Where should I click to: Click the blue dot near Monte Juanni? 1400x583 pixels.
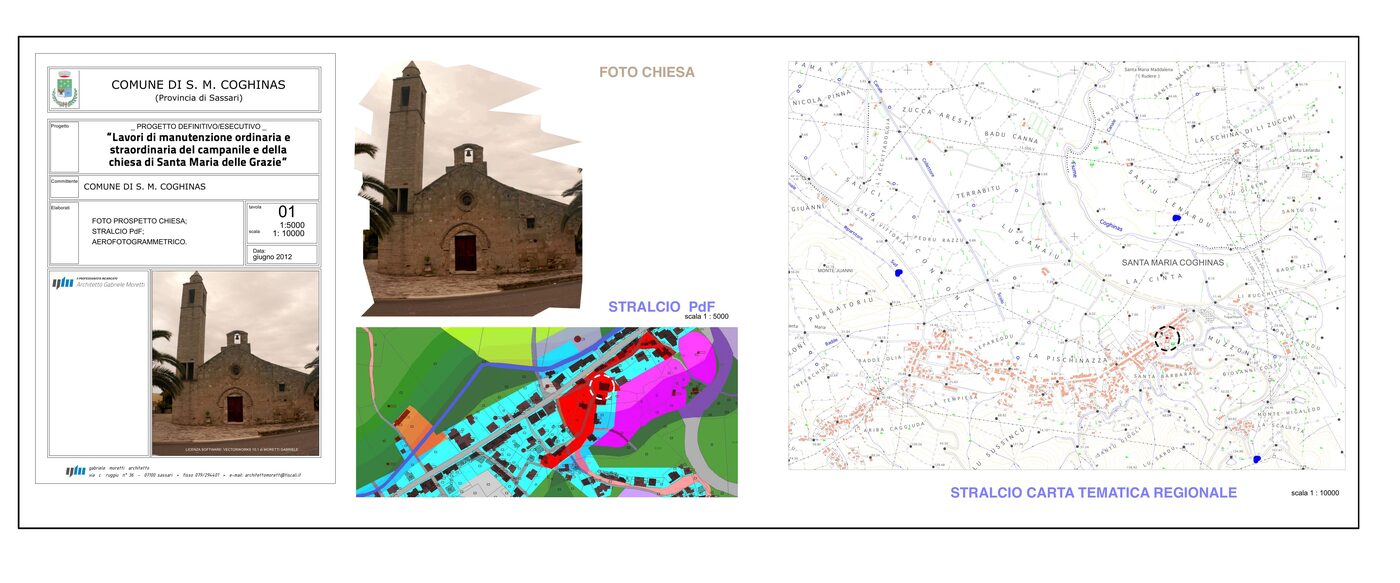tap(898, 271)
